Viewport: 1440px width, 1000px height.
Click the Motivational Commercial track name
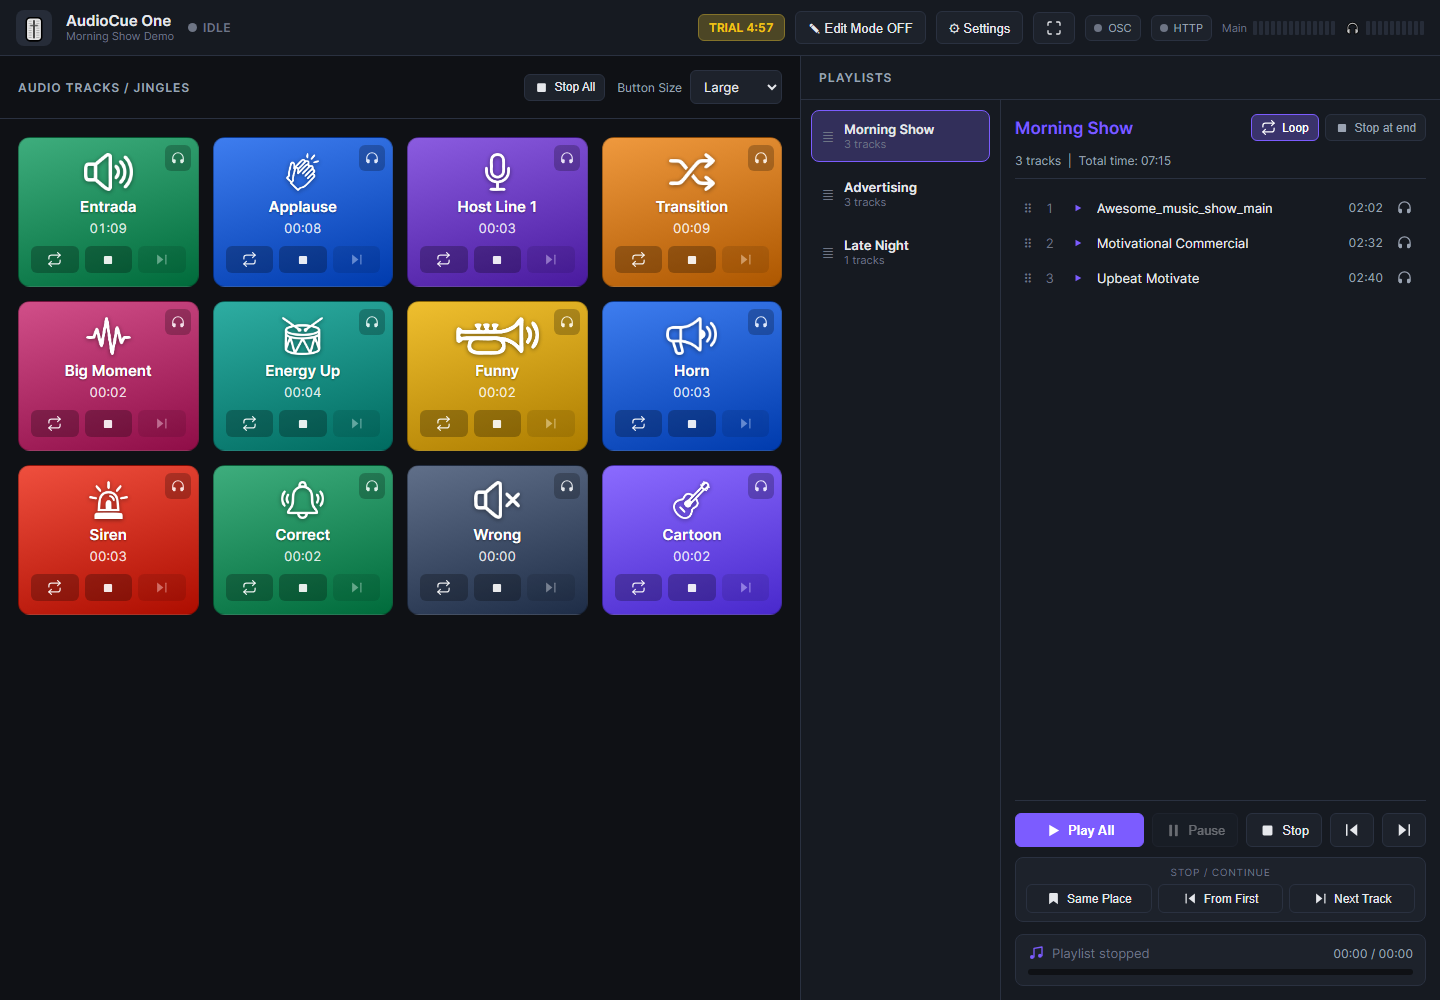[x=1172, y=243]
